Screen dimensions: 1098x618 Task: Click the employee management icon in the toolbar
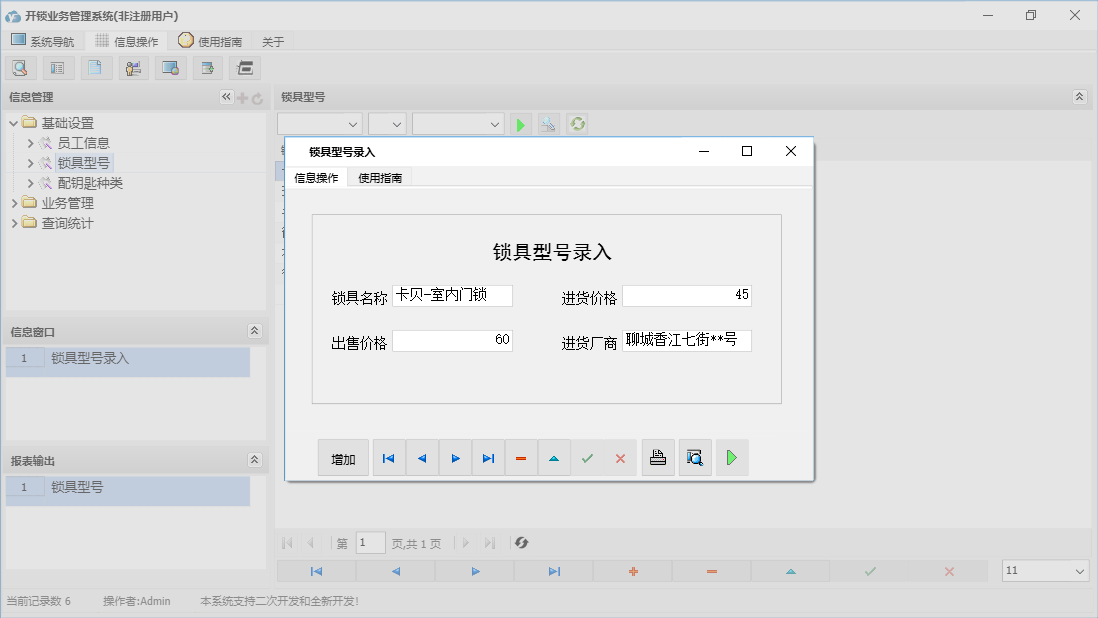click(x=133, y=67)
